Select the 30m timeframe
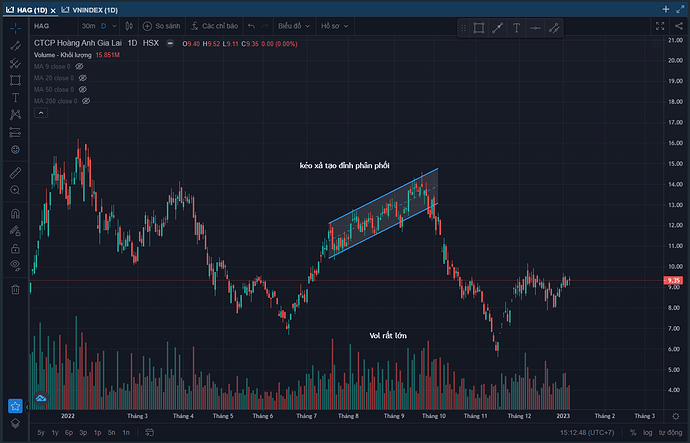 (88, 26)
